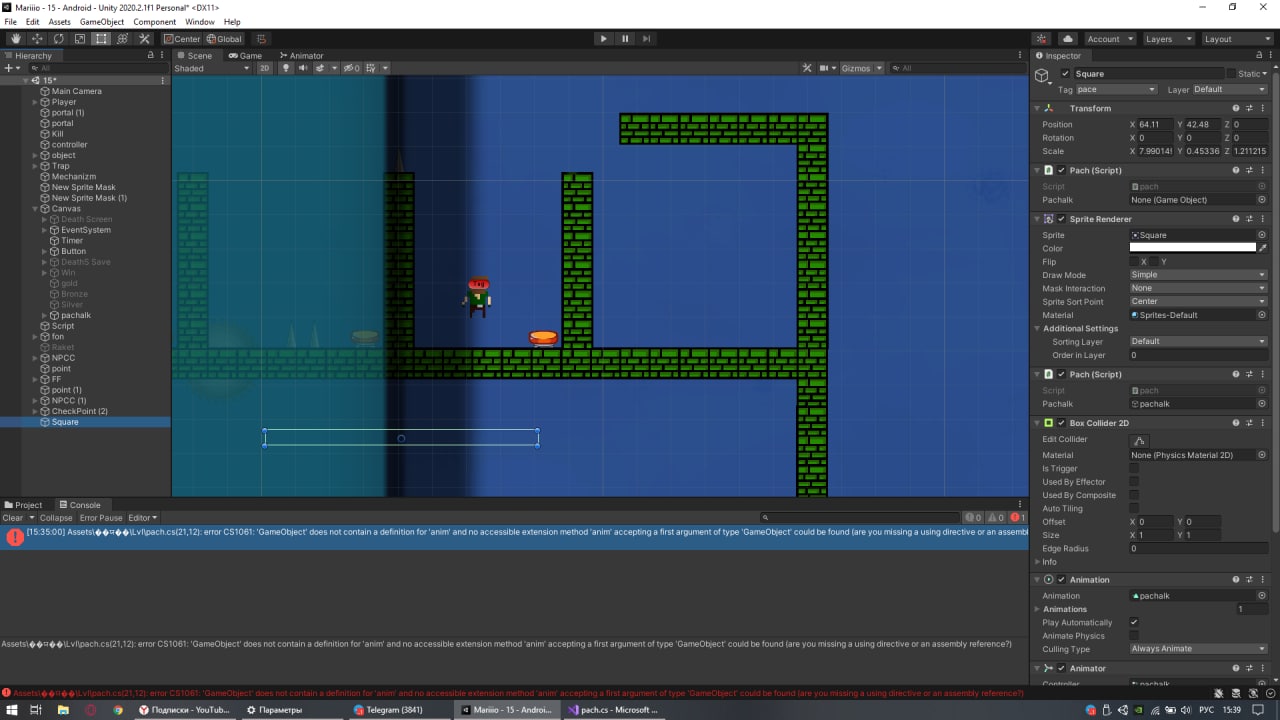This screenshot has height=720, width=1280.
Task: Select the Hand tool in the toolbar
Action: coord(15,39)
